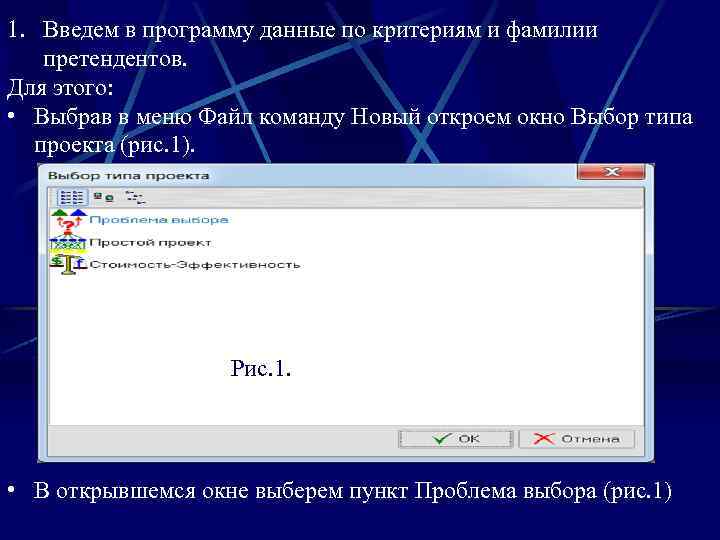The width and height of the screenshot is (720, 540).
Task: Click the Отмена cancel button
Action: coord(577,439)
